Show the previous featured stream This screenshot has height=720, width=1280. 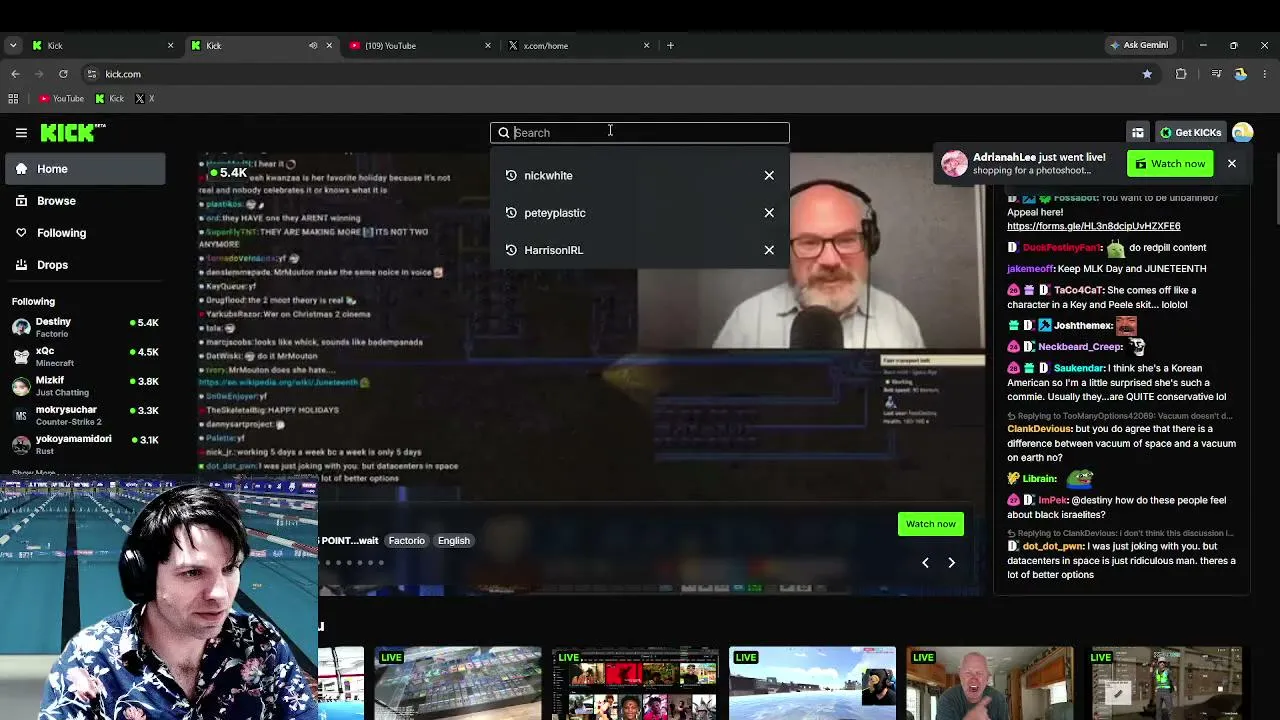925,563
